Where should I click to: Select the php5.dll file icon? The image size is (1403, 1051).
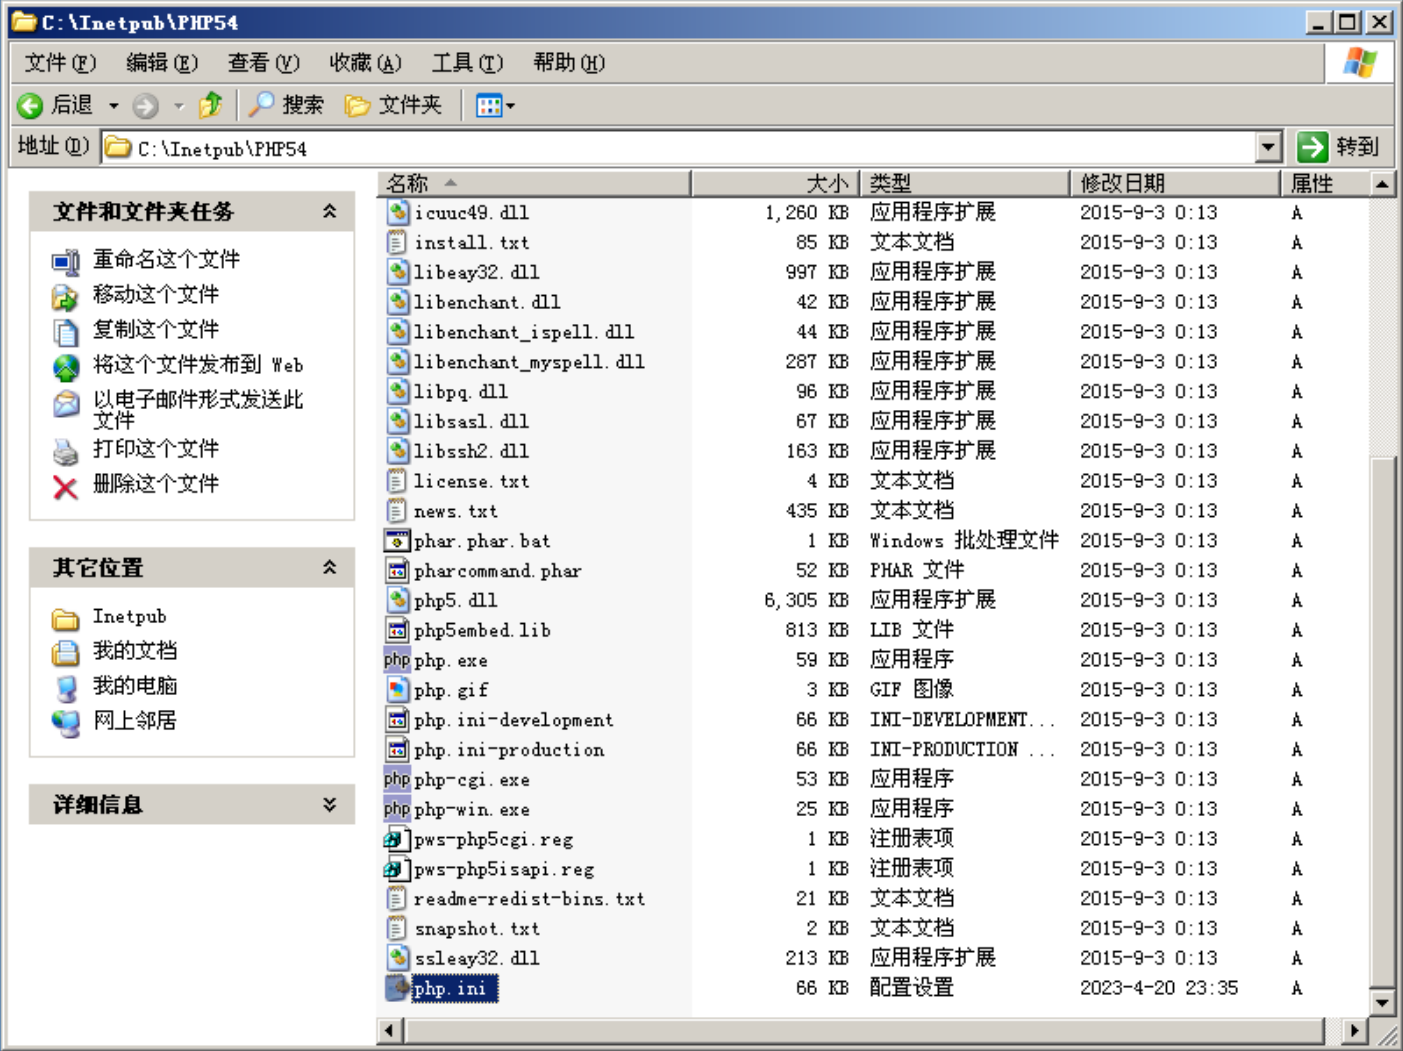pyautogui.click(x=397, y=600)
